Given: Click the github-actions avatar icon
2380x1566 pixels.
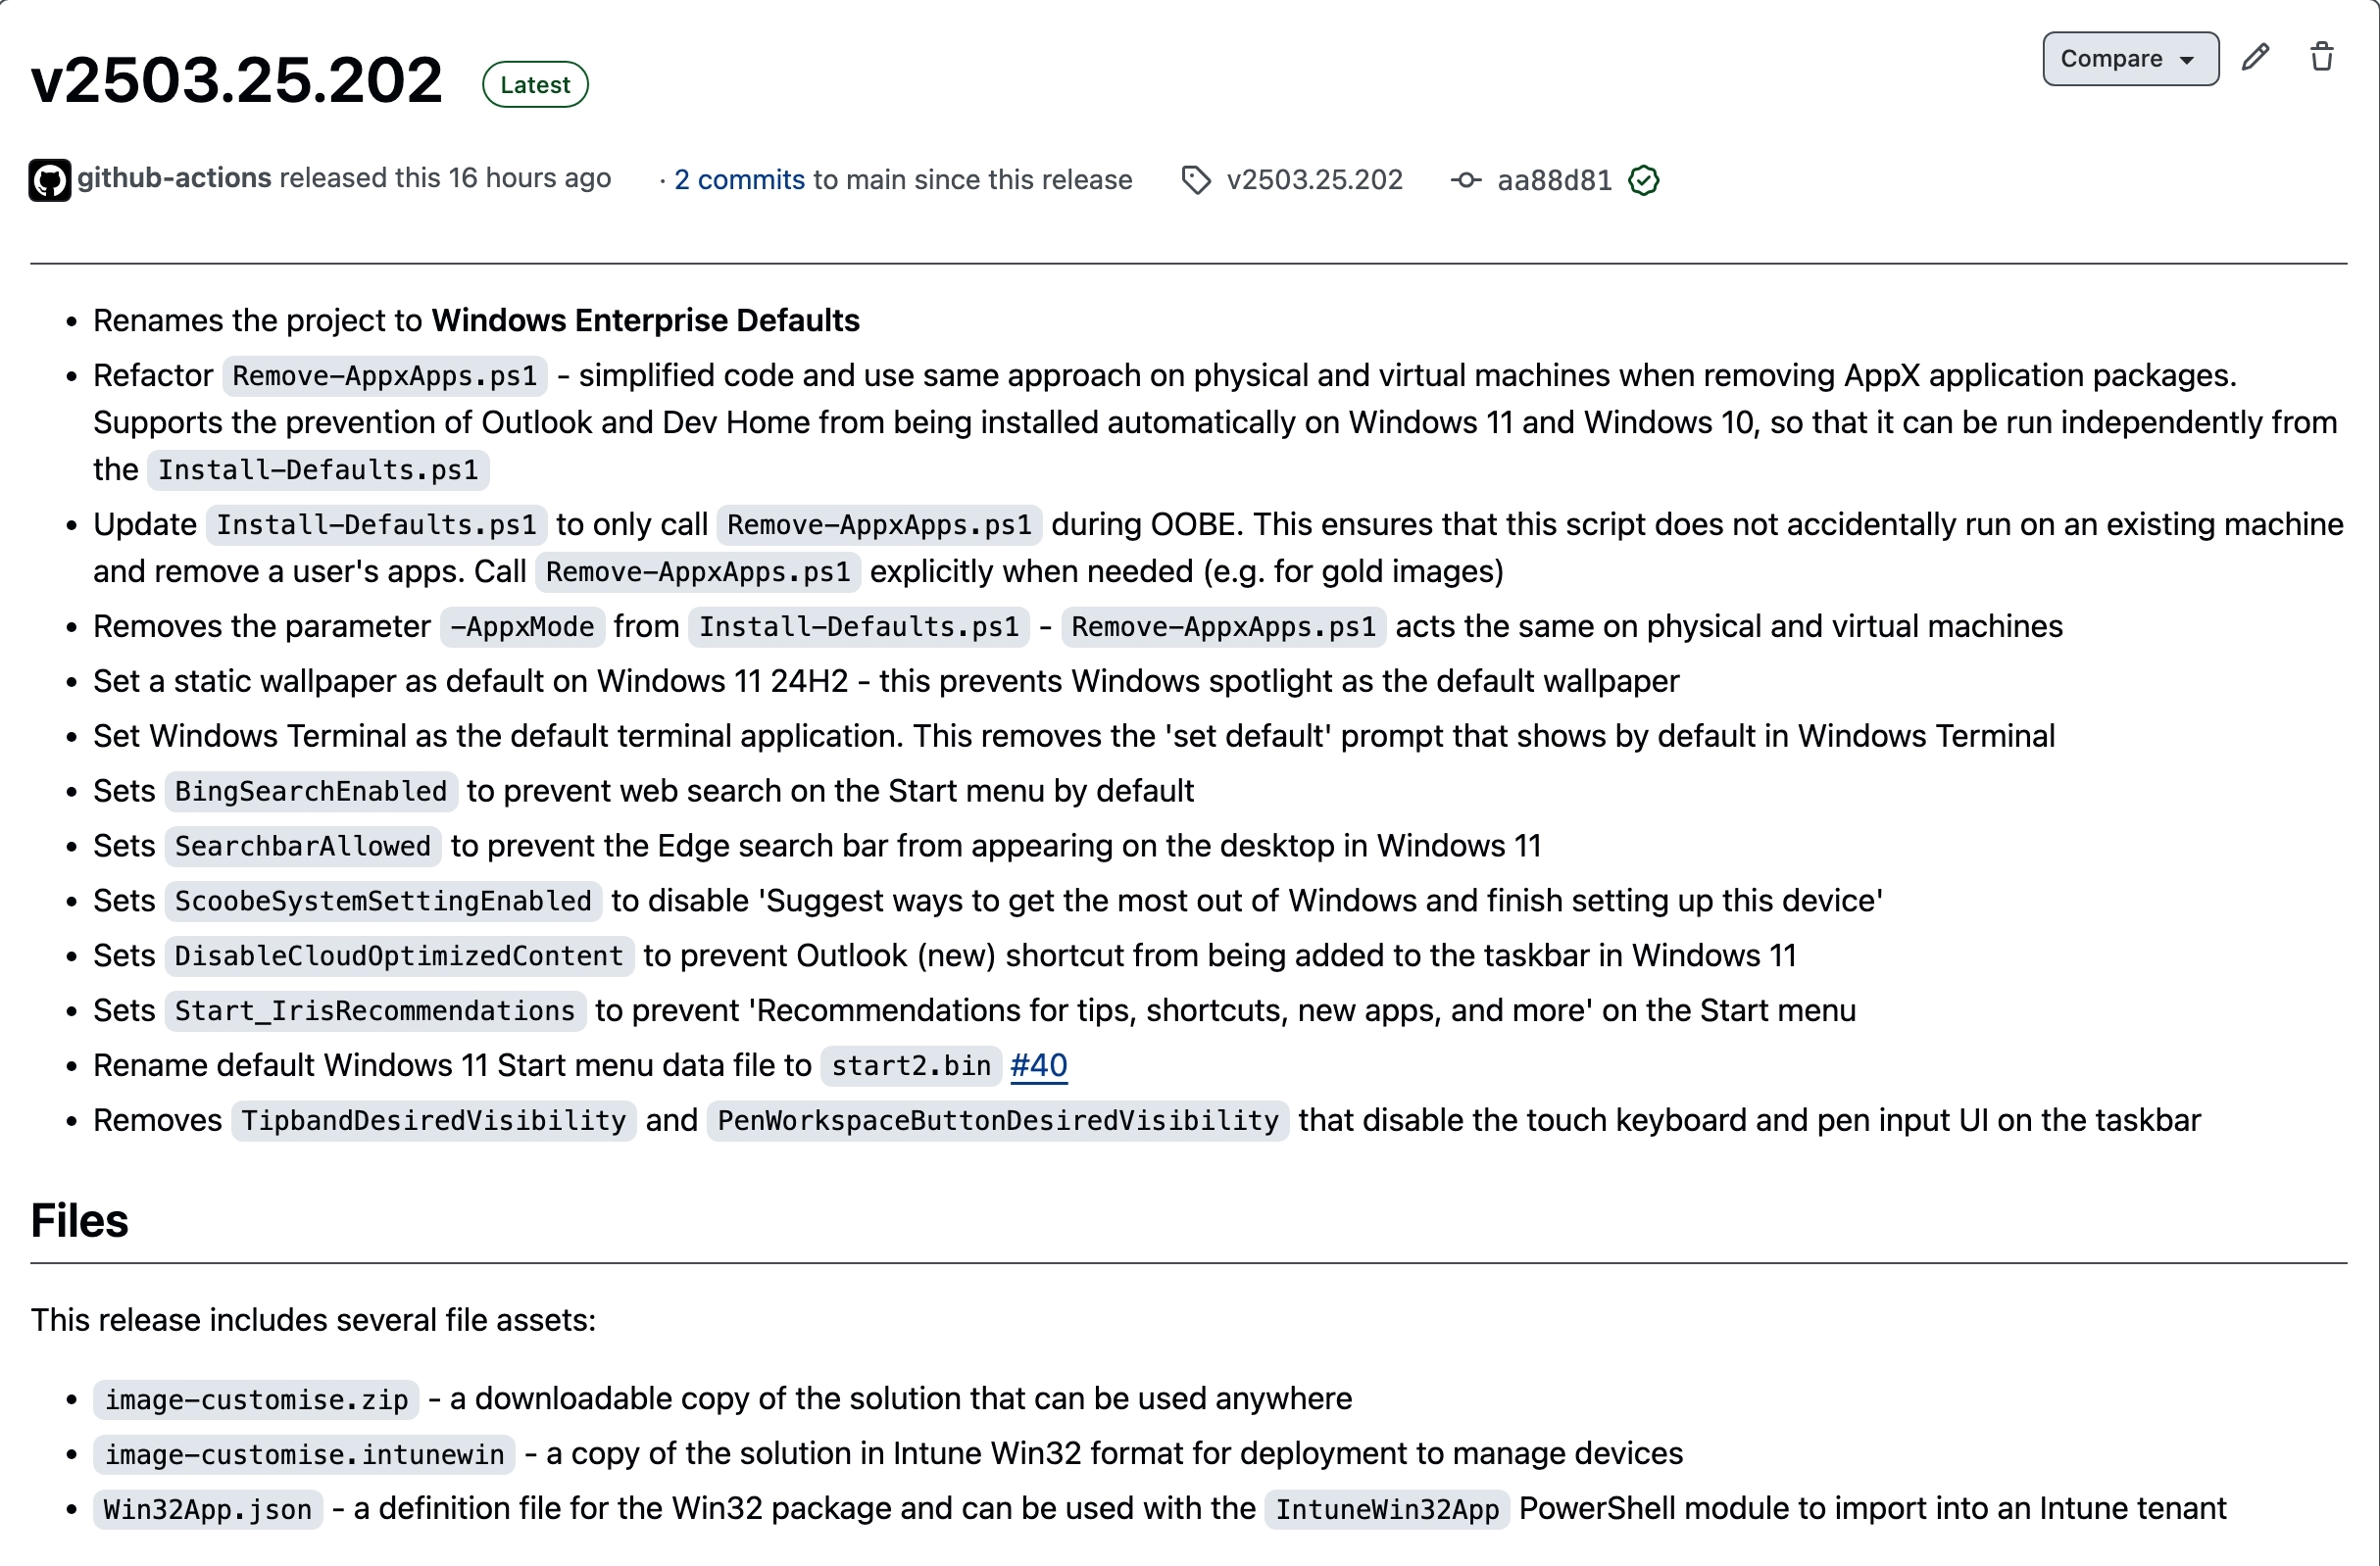Looking at the screenshot, I should pyautogui.click(x=49, y=180).
